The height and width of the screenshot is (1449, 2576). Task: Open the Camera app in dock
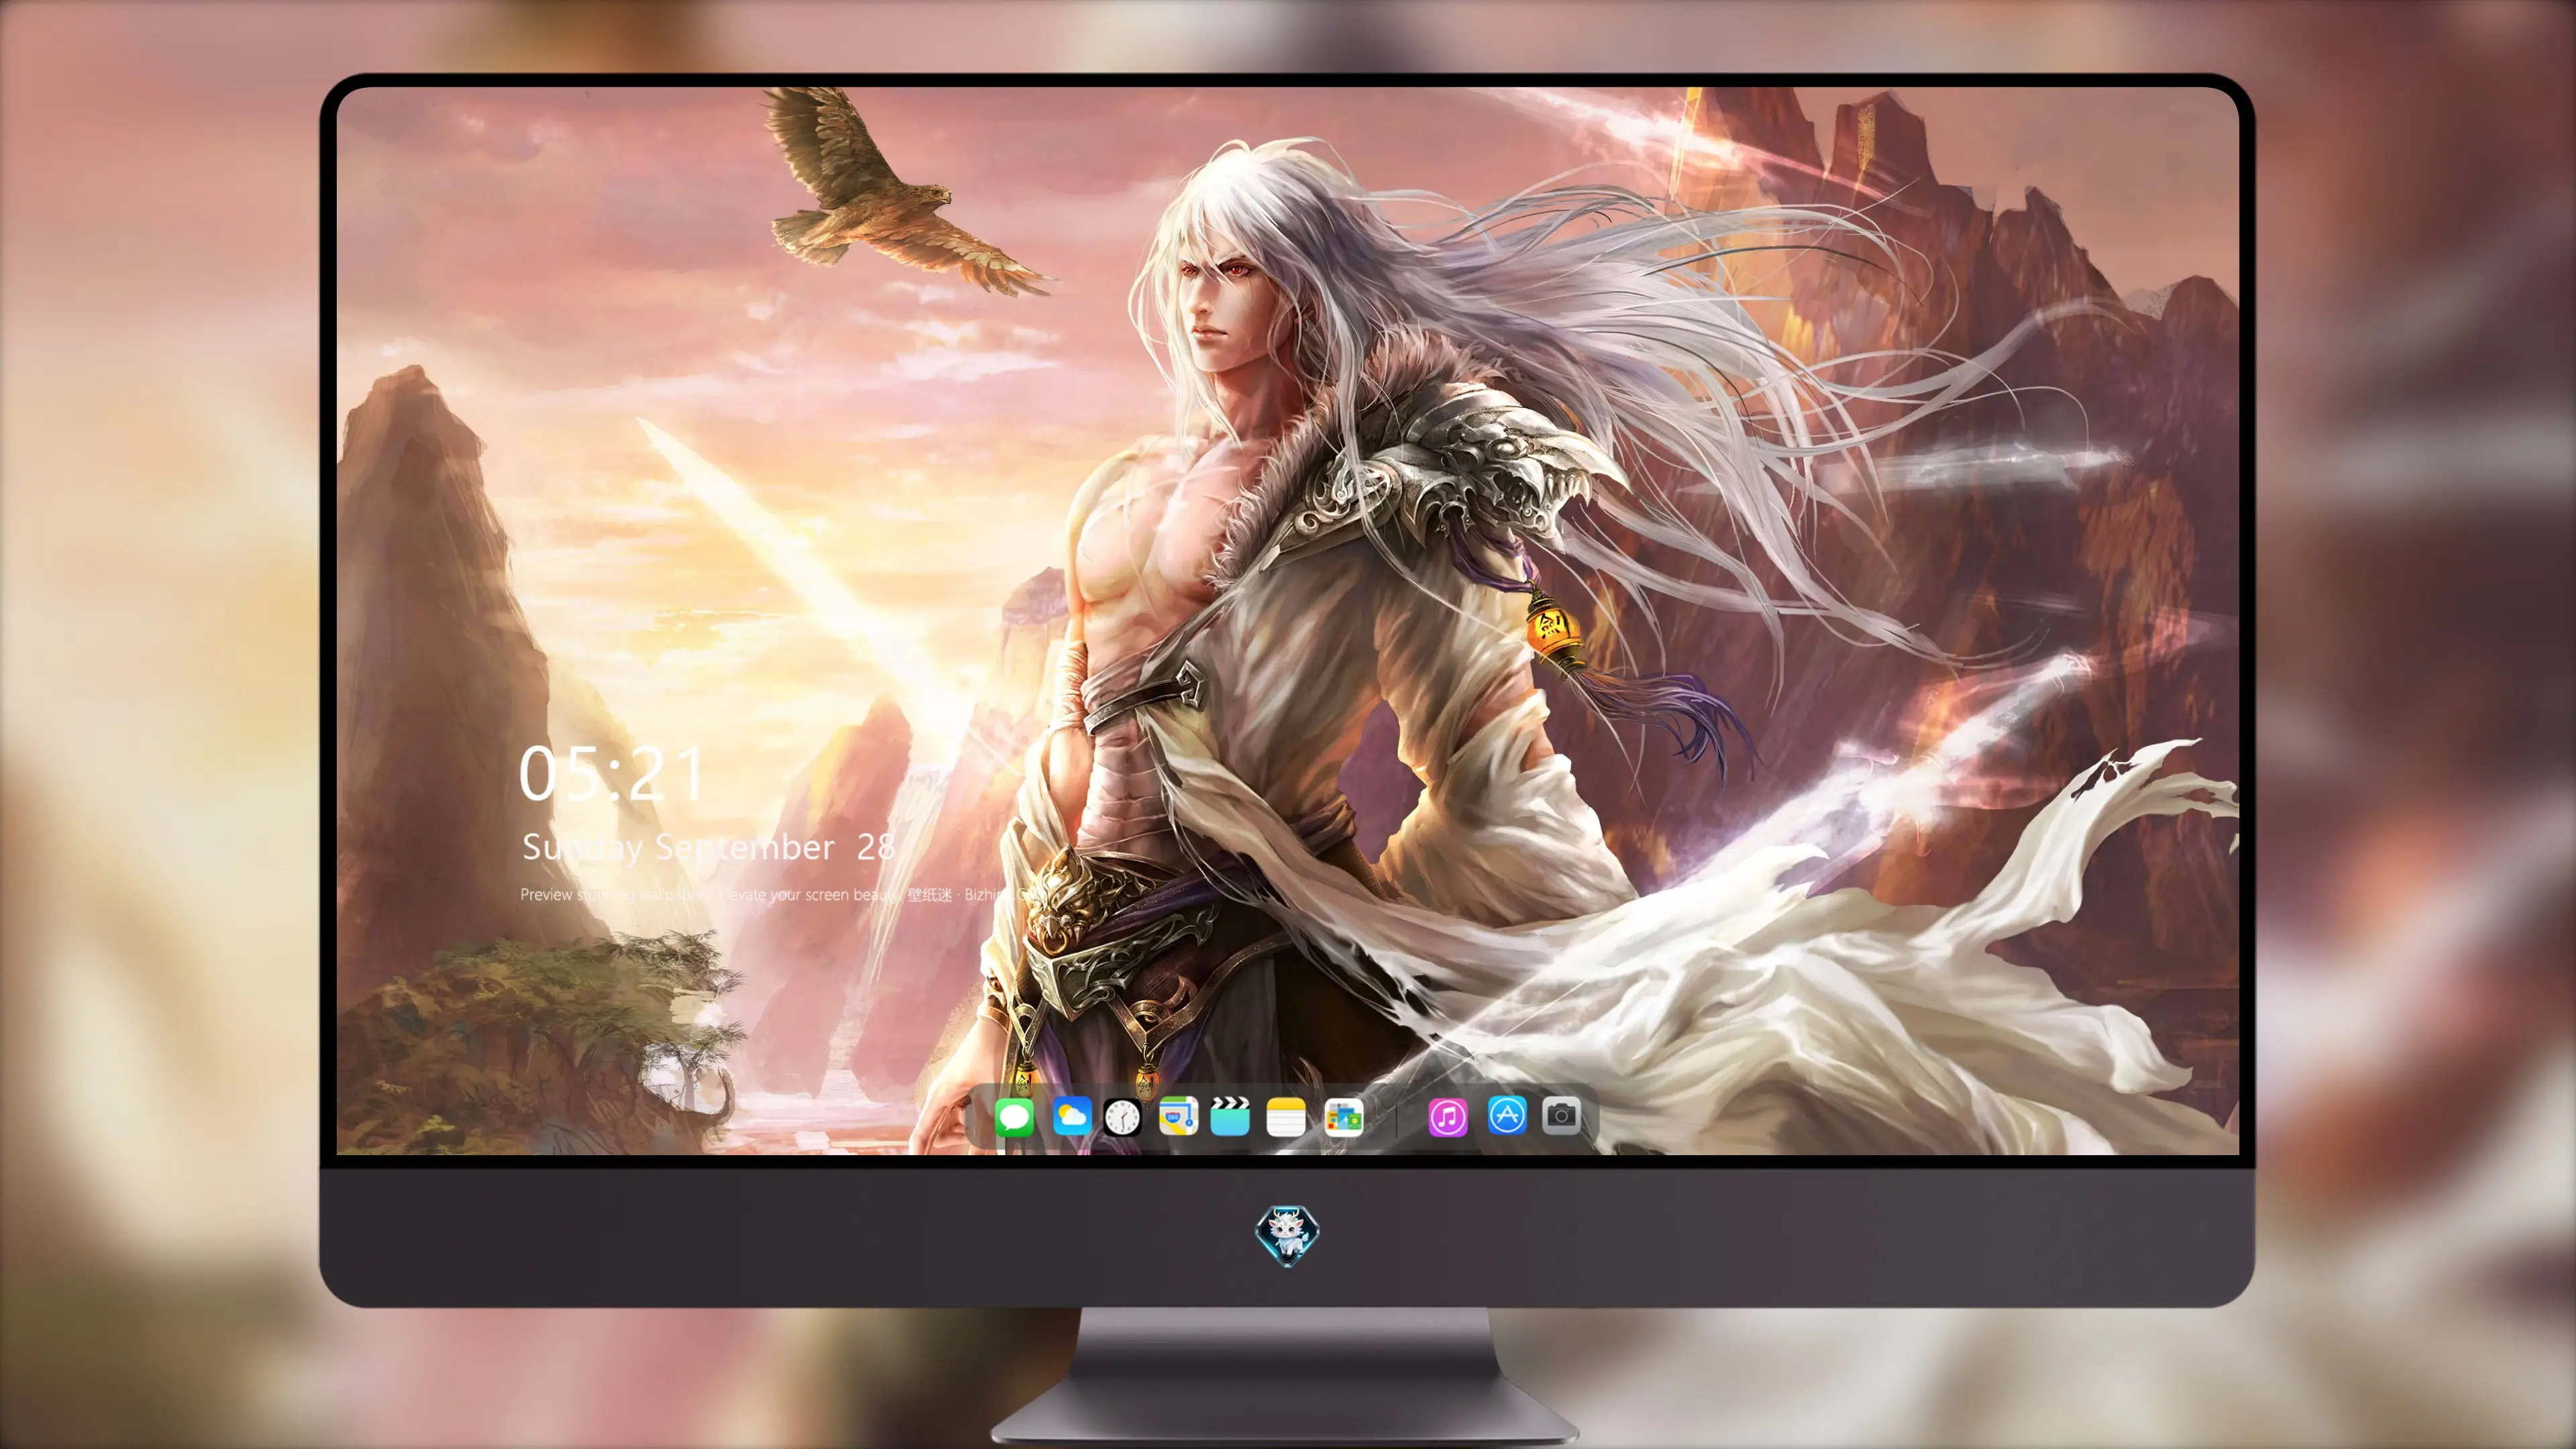pyautogui.click(x=1561, y=1115)
